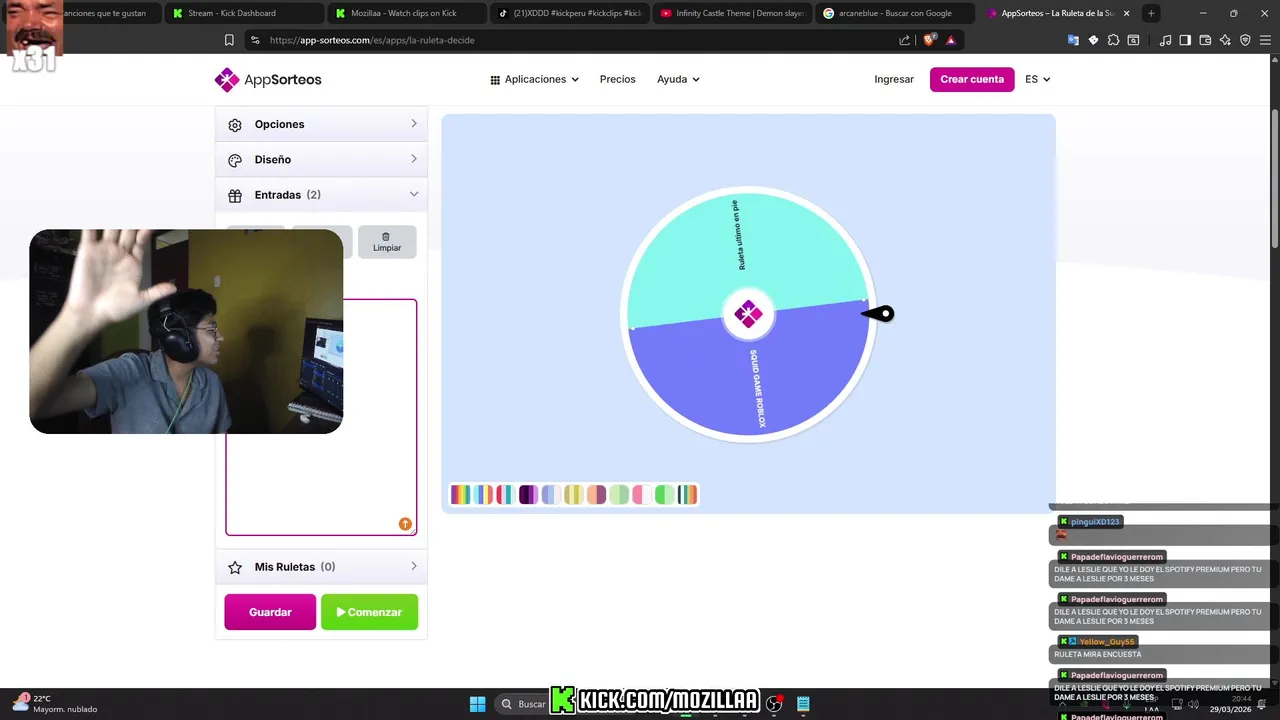The height and width of the screenshot is (720, 1280).
Task: Click the AppSorteos logo
Action: point(268,79)
